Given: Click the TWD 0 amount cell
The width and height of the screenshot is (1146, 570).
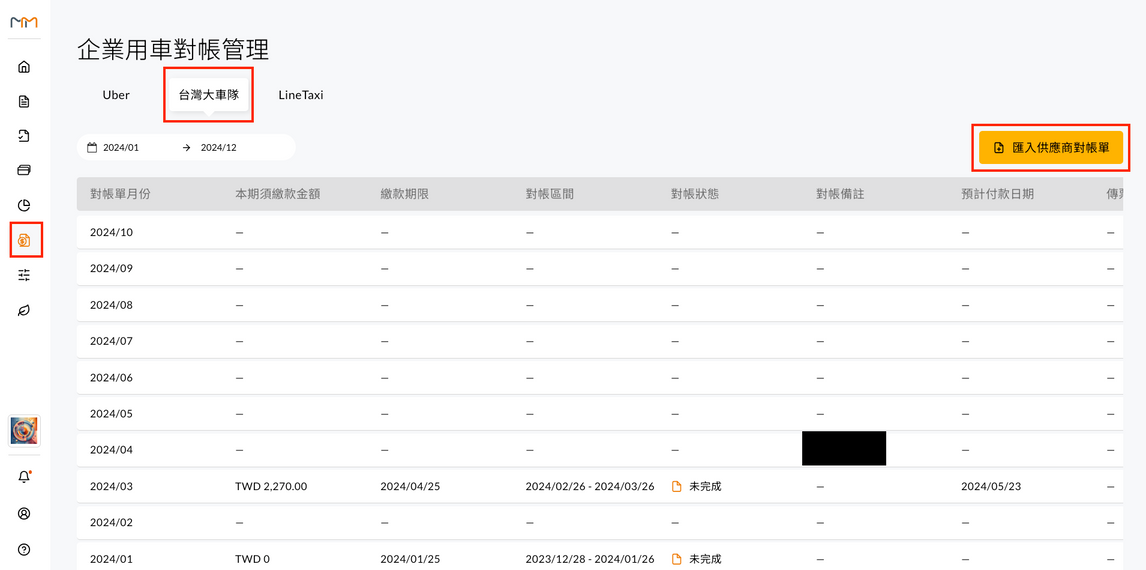Looking at the screenshot, I should tap(253, 560).
